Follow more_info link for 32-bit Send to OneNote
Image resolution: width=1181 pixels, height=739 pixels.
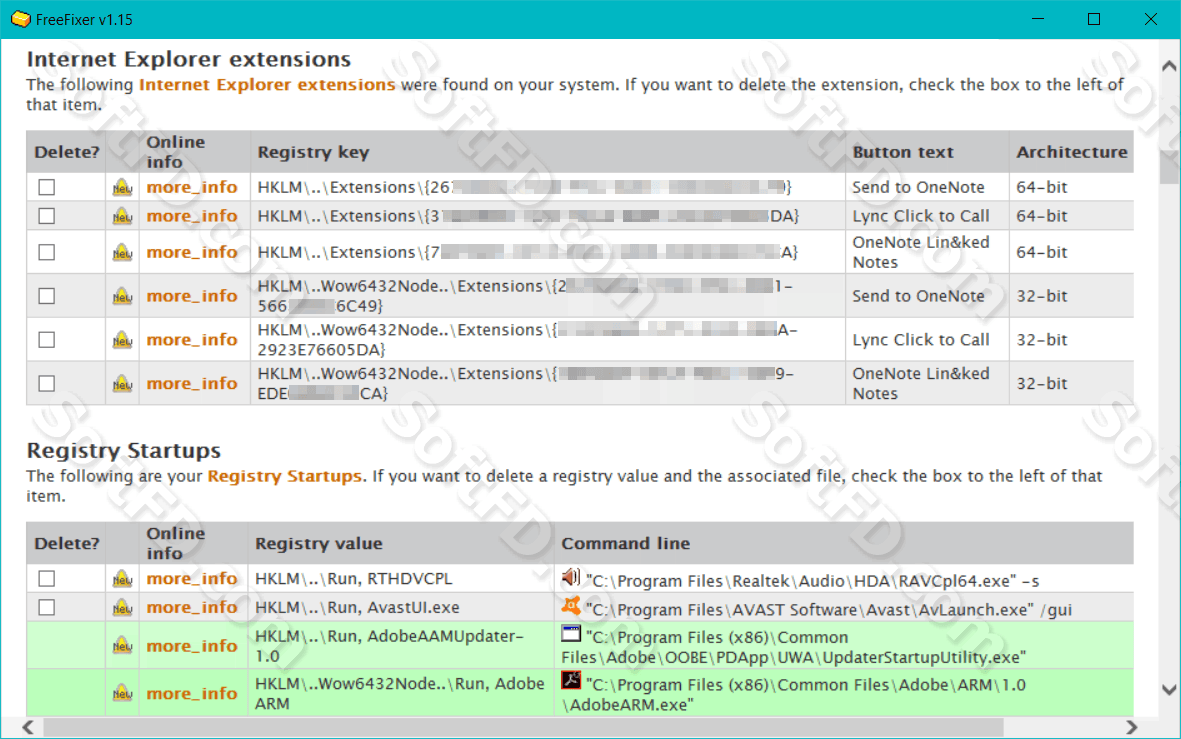[192, 295]
